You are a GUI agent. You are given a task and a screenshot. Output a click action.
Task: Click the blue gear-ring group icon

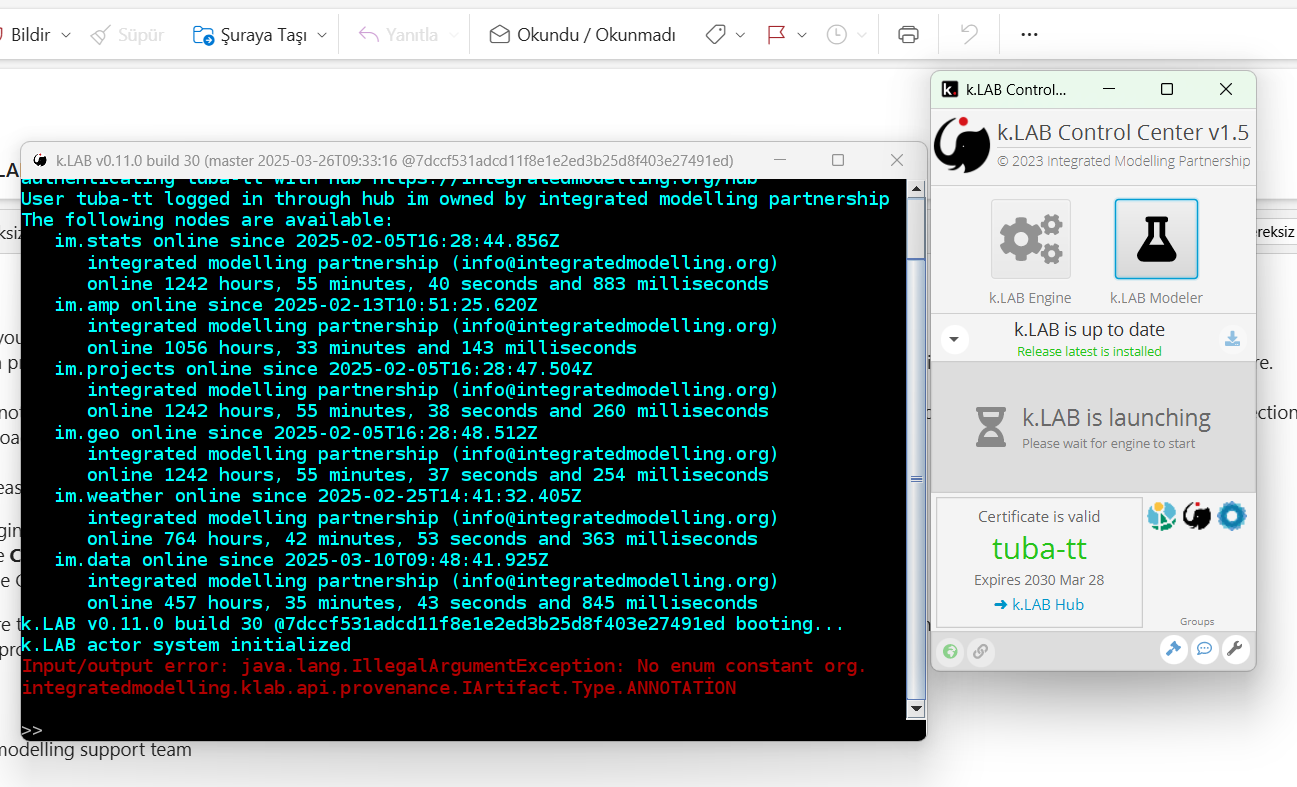click(1232, 516)
